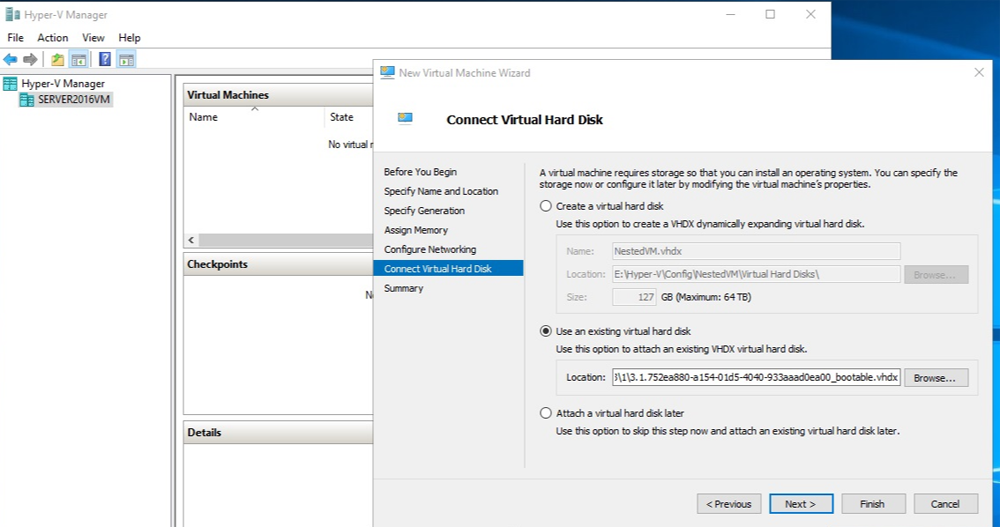Click the Details panel header
The width and height of the screenshot is (1000, 527).
279,433
